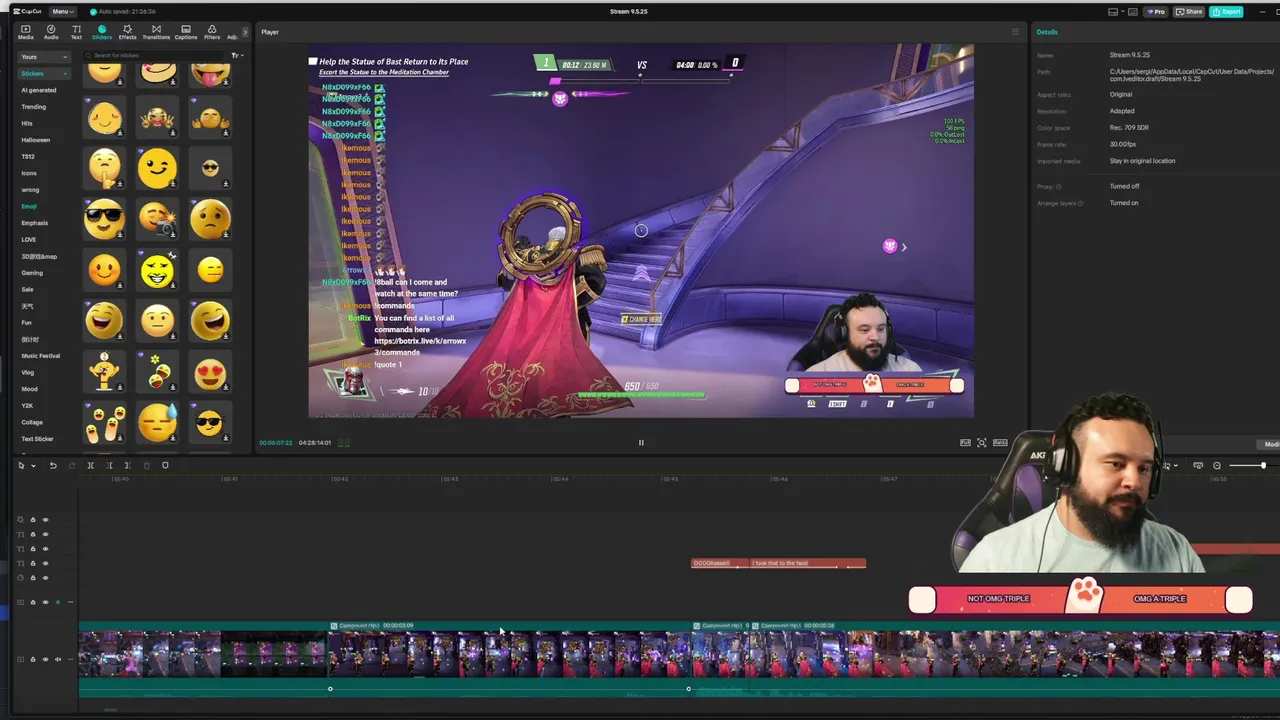1280x720 pixels.
Task: Open the Media panel tab
Action: [x=25, y=32]
